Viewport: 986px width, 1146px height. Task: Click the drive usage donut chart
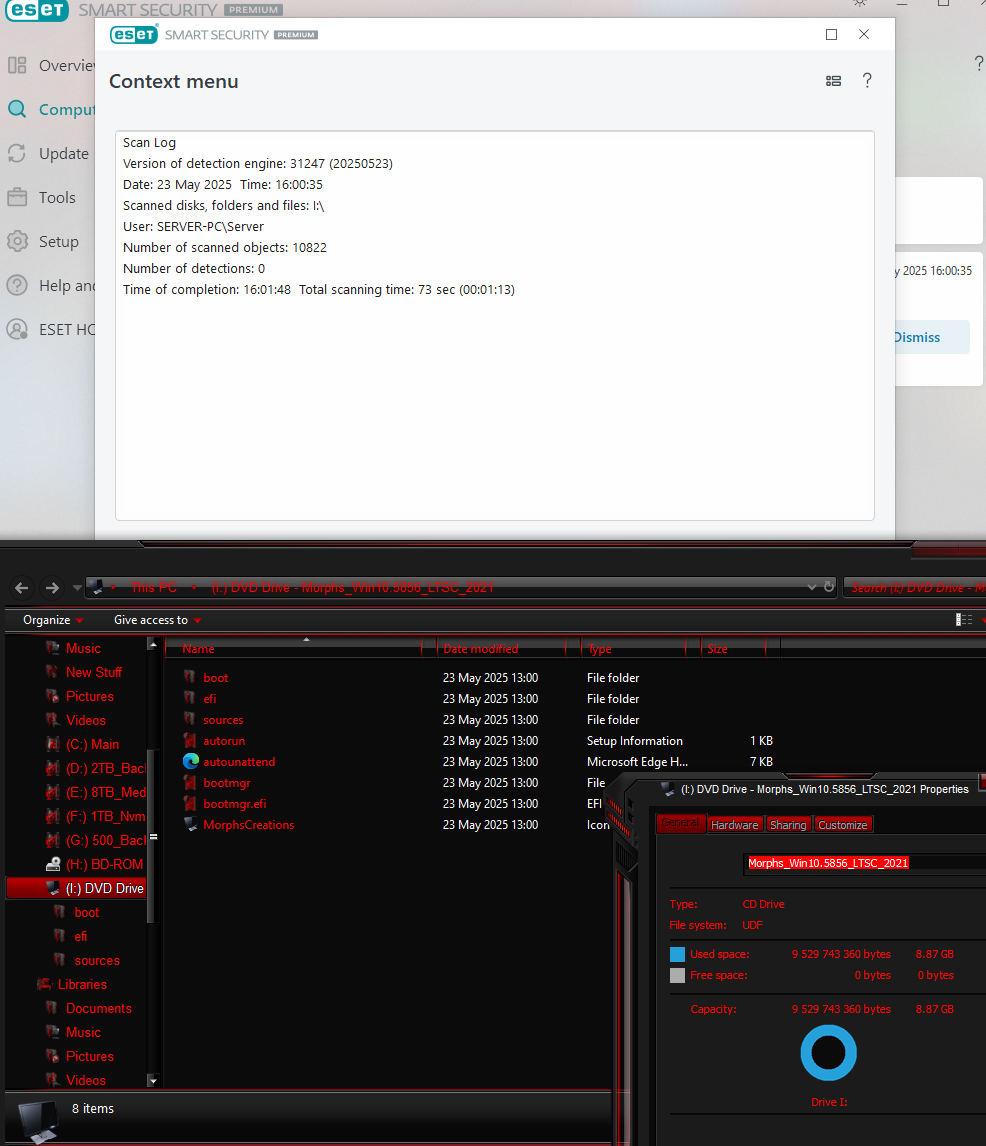pos(828,1053)
